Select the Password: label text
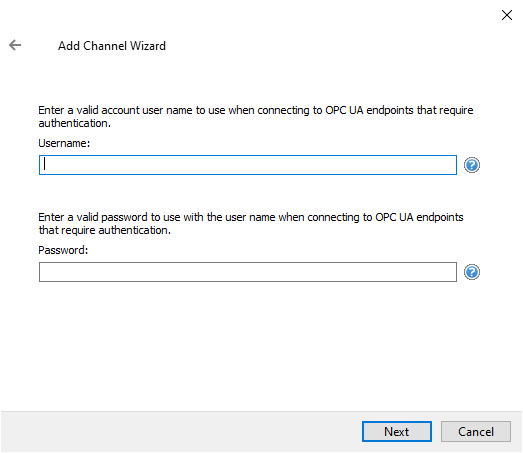Image resolution: width=523 pixels, height=453 pixels. tap(63, 250)
